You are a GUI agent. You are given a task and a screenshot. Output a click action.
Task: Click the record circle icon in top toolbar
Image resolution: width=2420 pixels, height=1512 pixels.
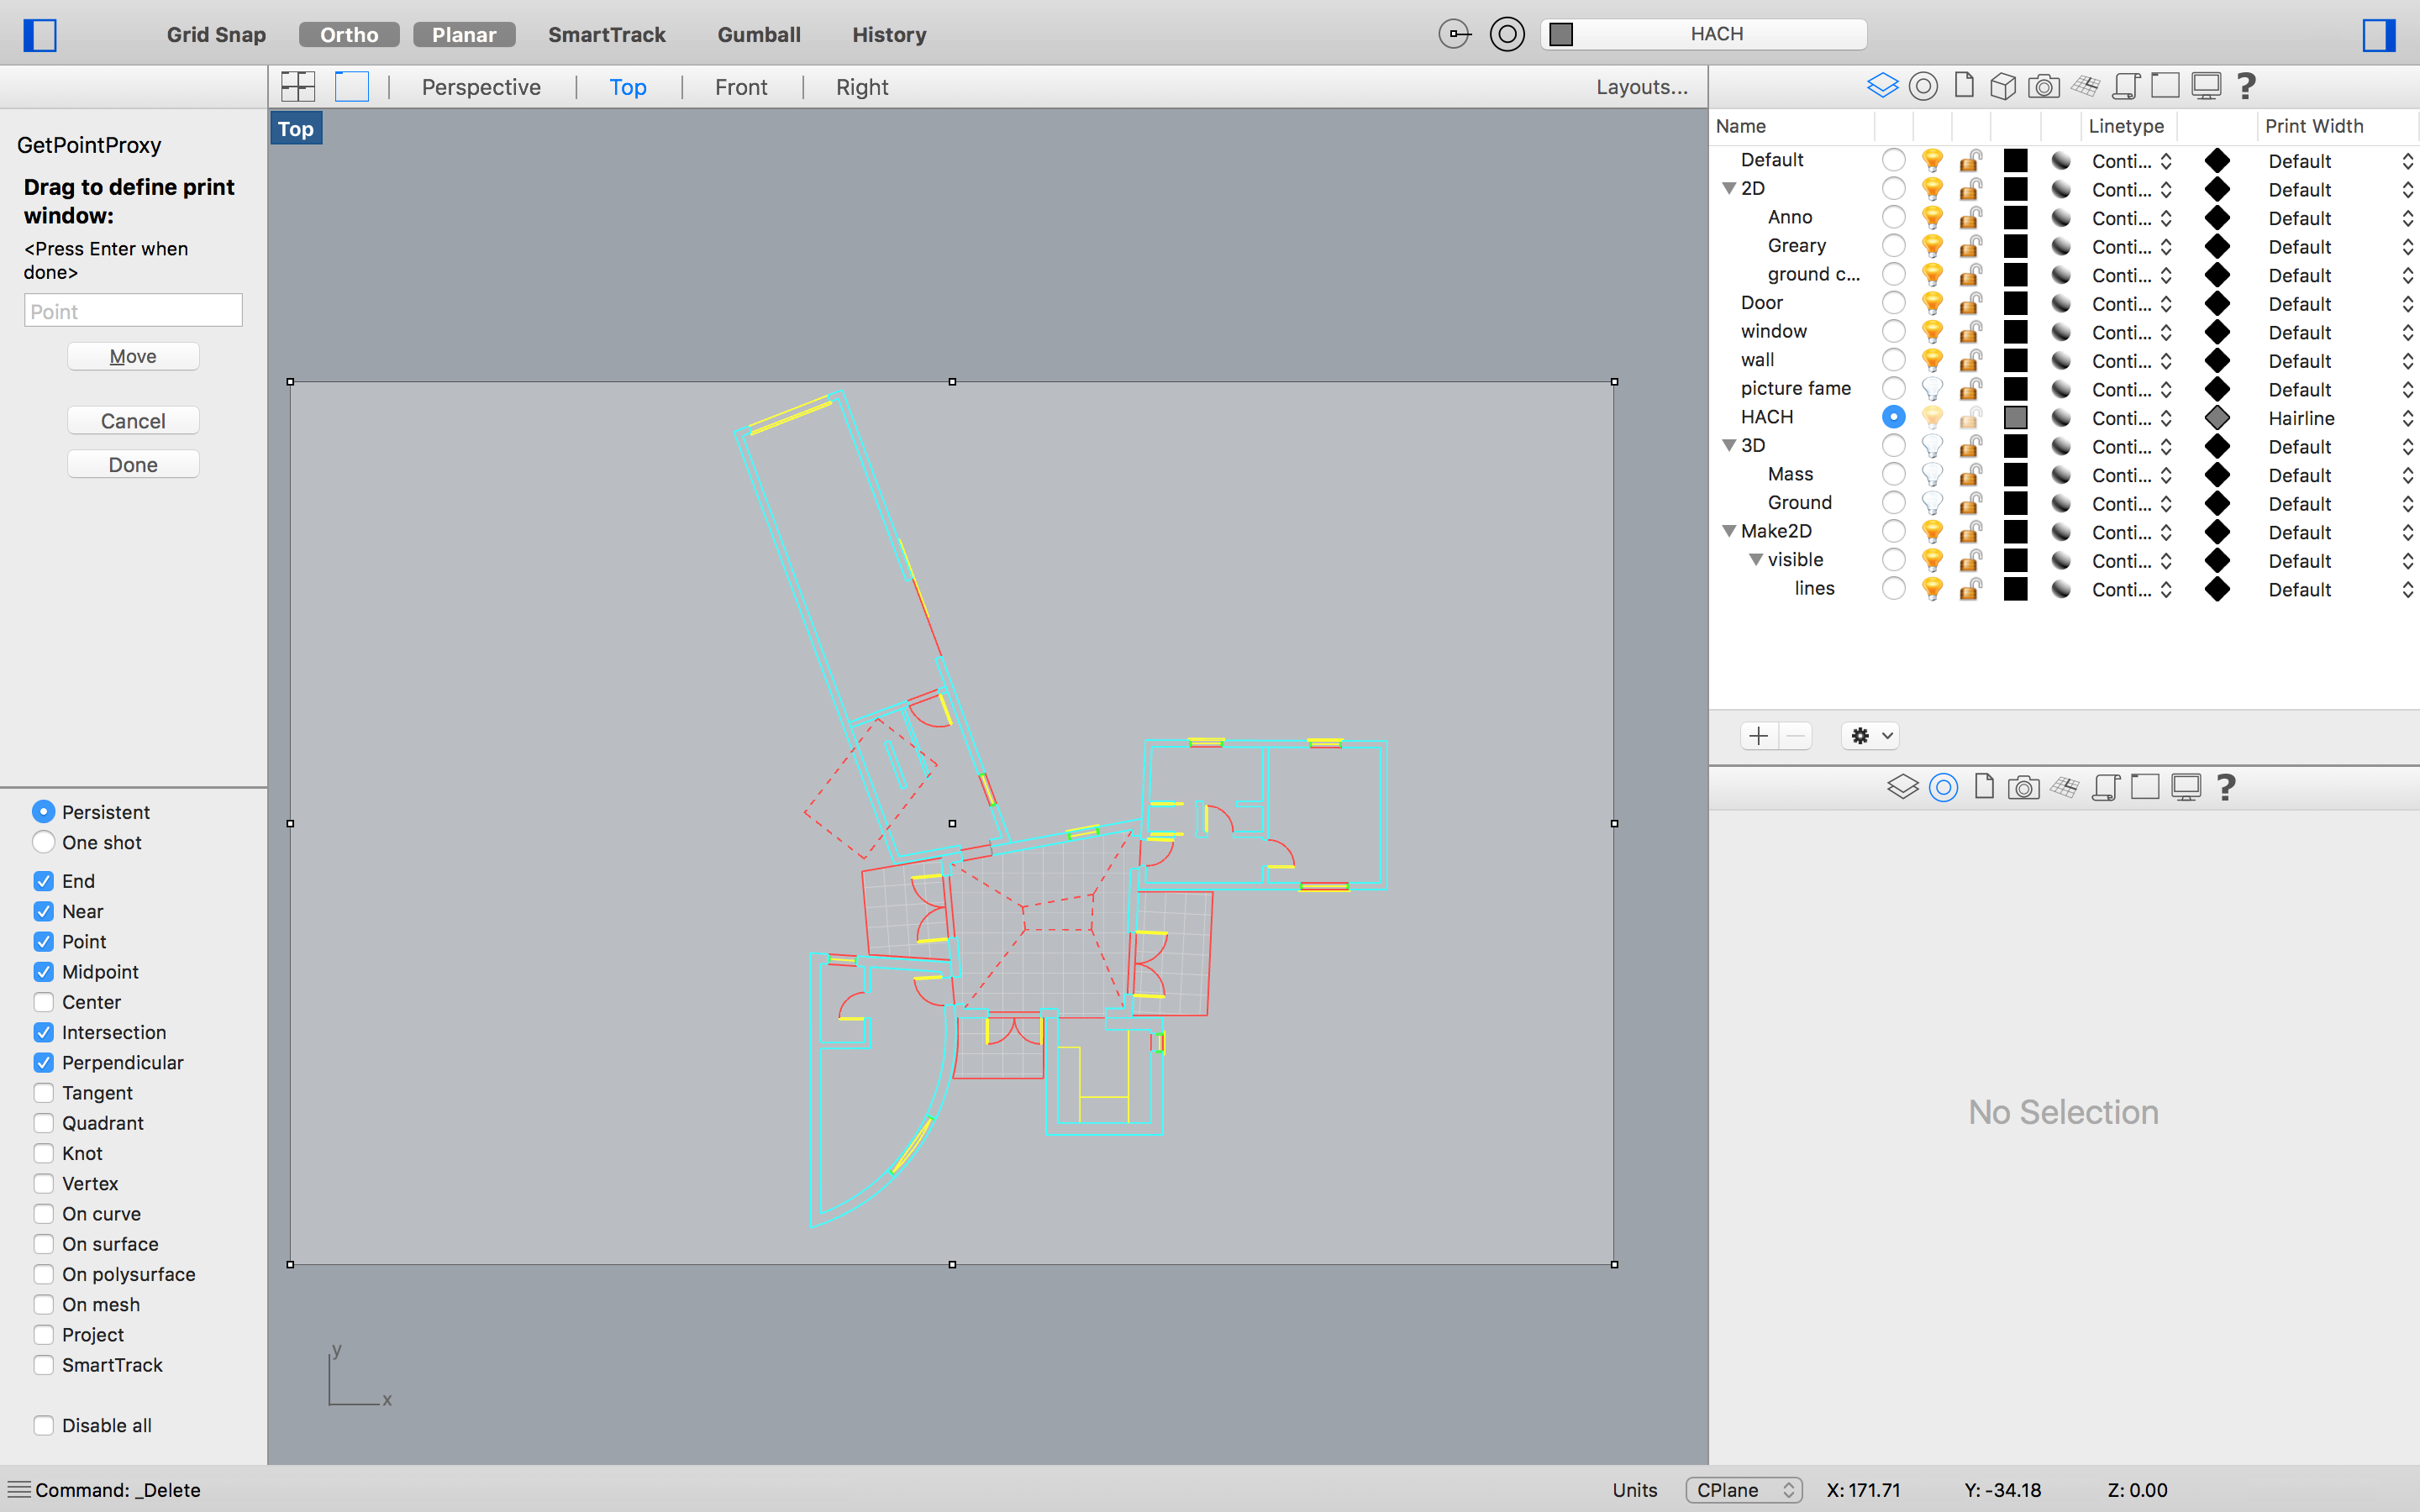(x=1507, y=34)
